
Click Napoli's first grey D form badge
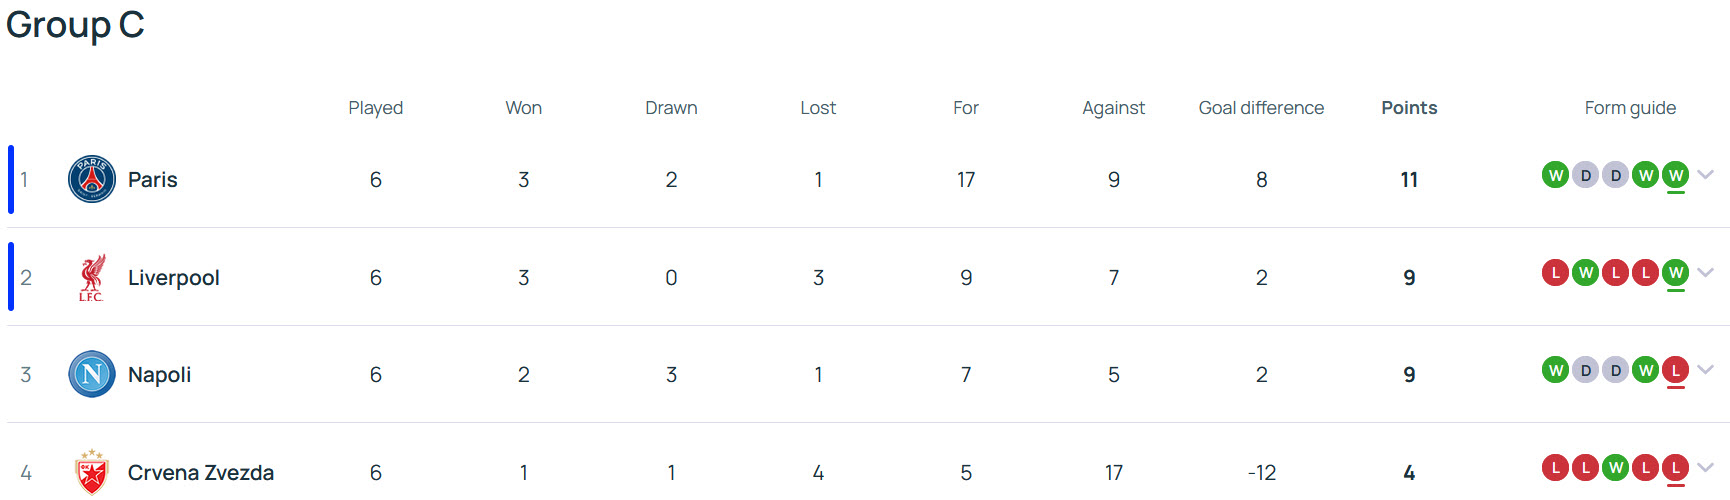[1585, 371]
